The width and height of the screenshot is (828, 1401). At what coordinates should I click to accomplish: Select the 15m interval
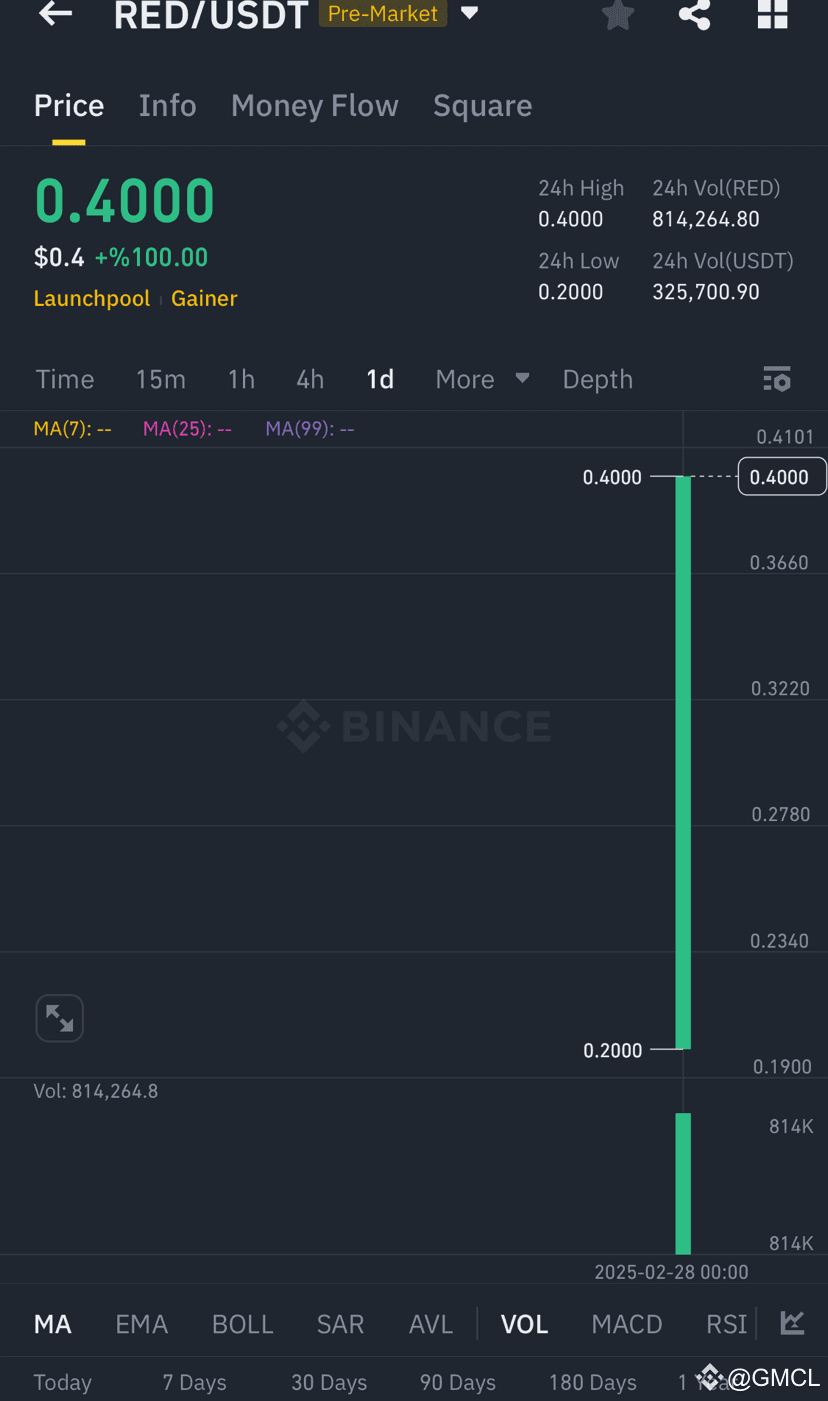coord(161,379)
